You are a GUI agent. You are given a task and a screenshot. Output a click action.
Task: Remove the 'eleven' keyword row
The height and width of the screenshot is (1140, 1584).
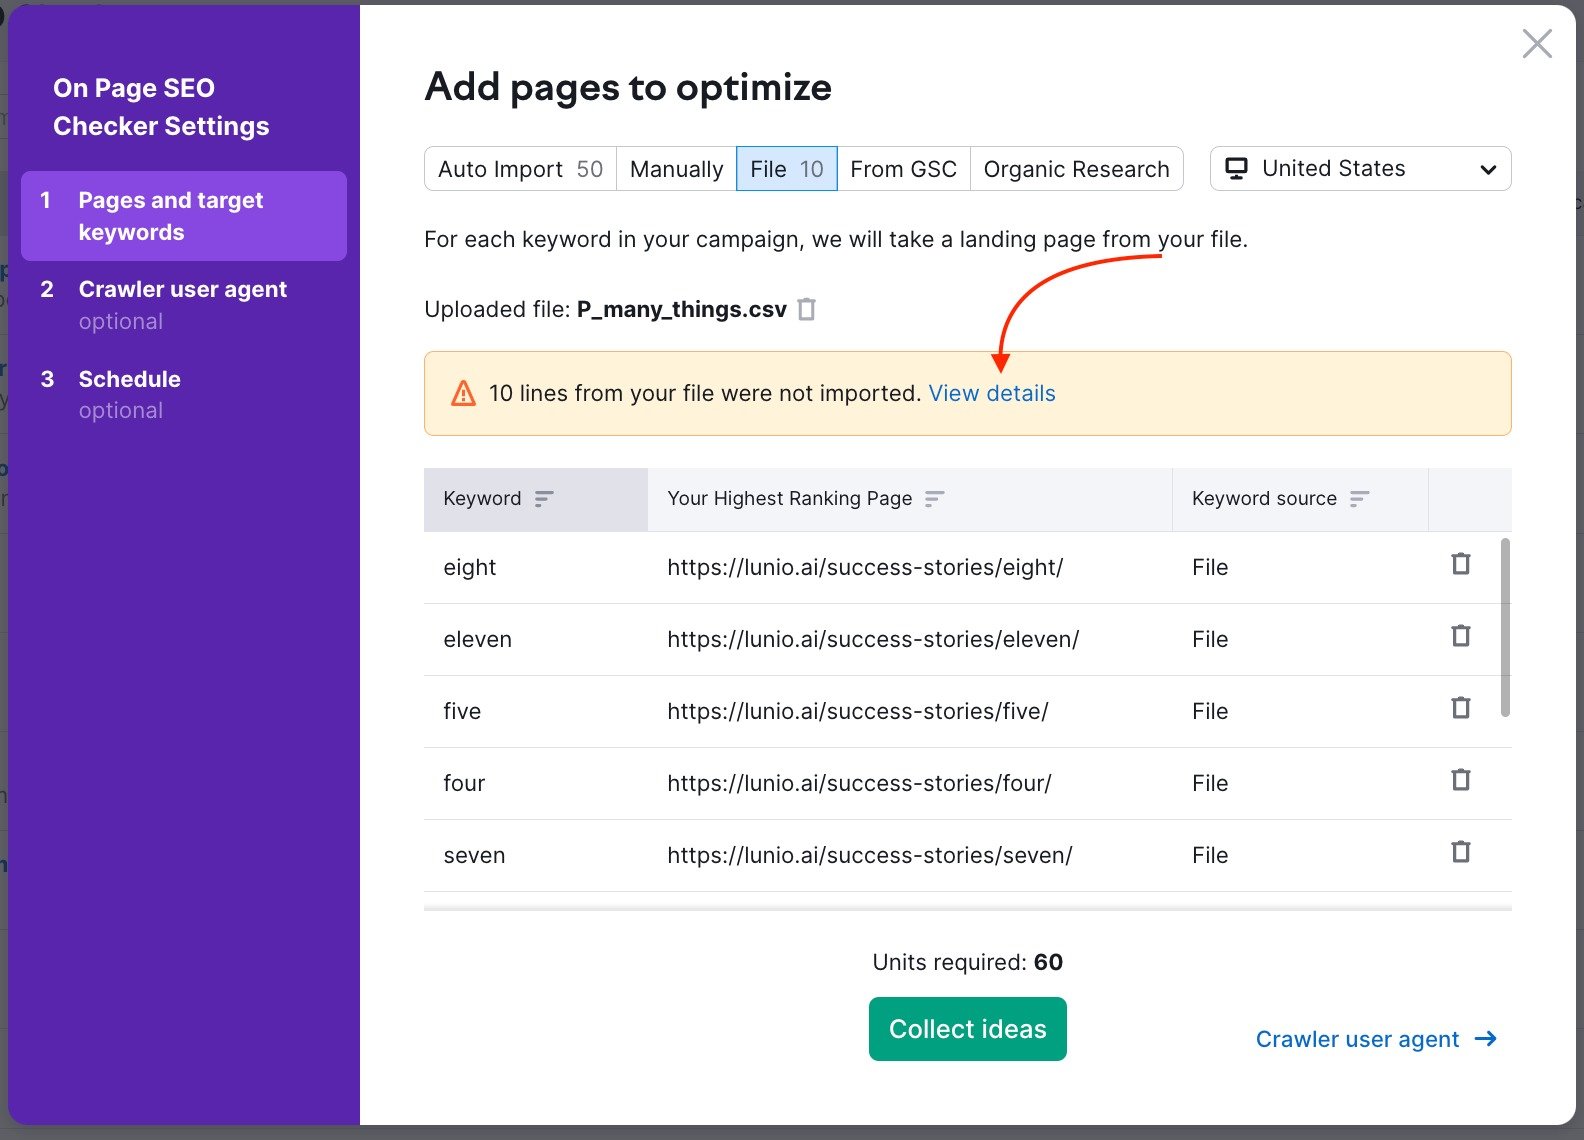(1460, 636)
